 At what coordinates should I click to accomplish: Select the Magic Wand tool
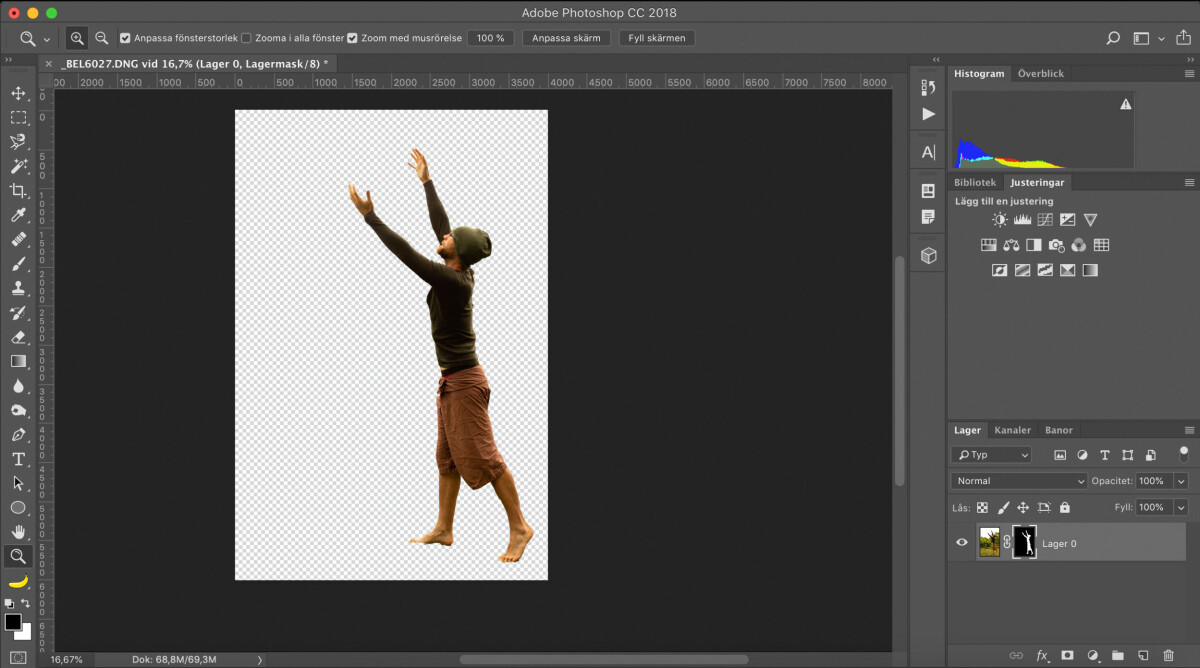point(18,166)
